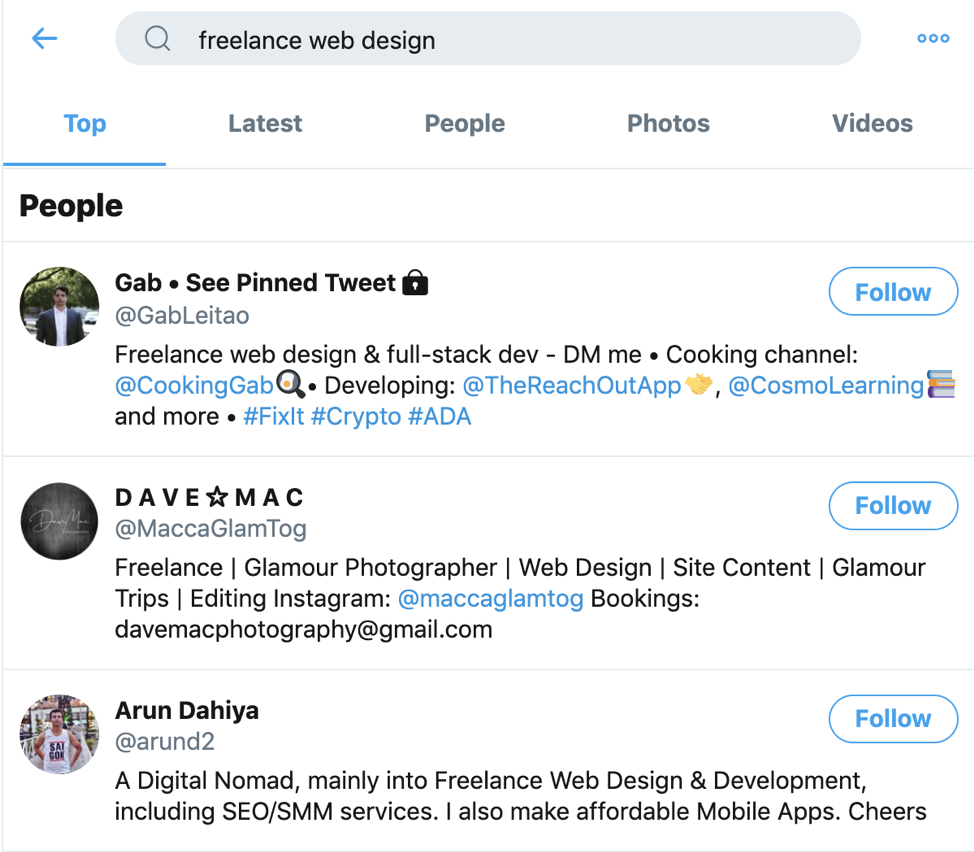Select the Top tab
This screenshot has height=852, width=974.
click(x=85, y=123)
